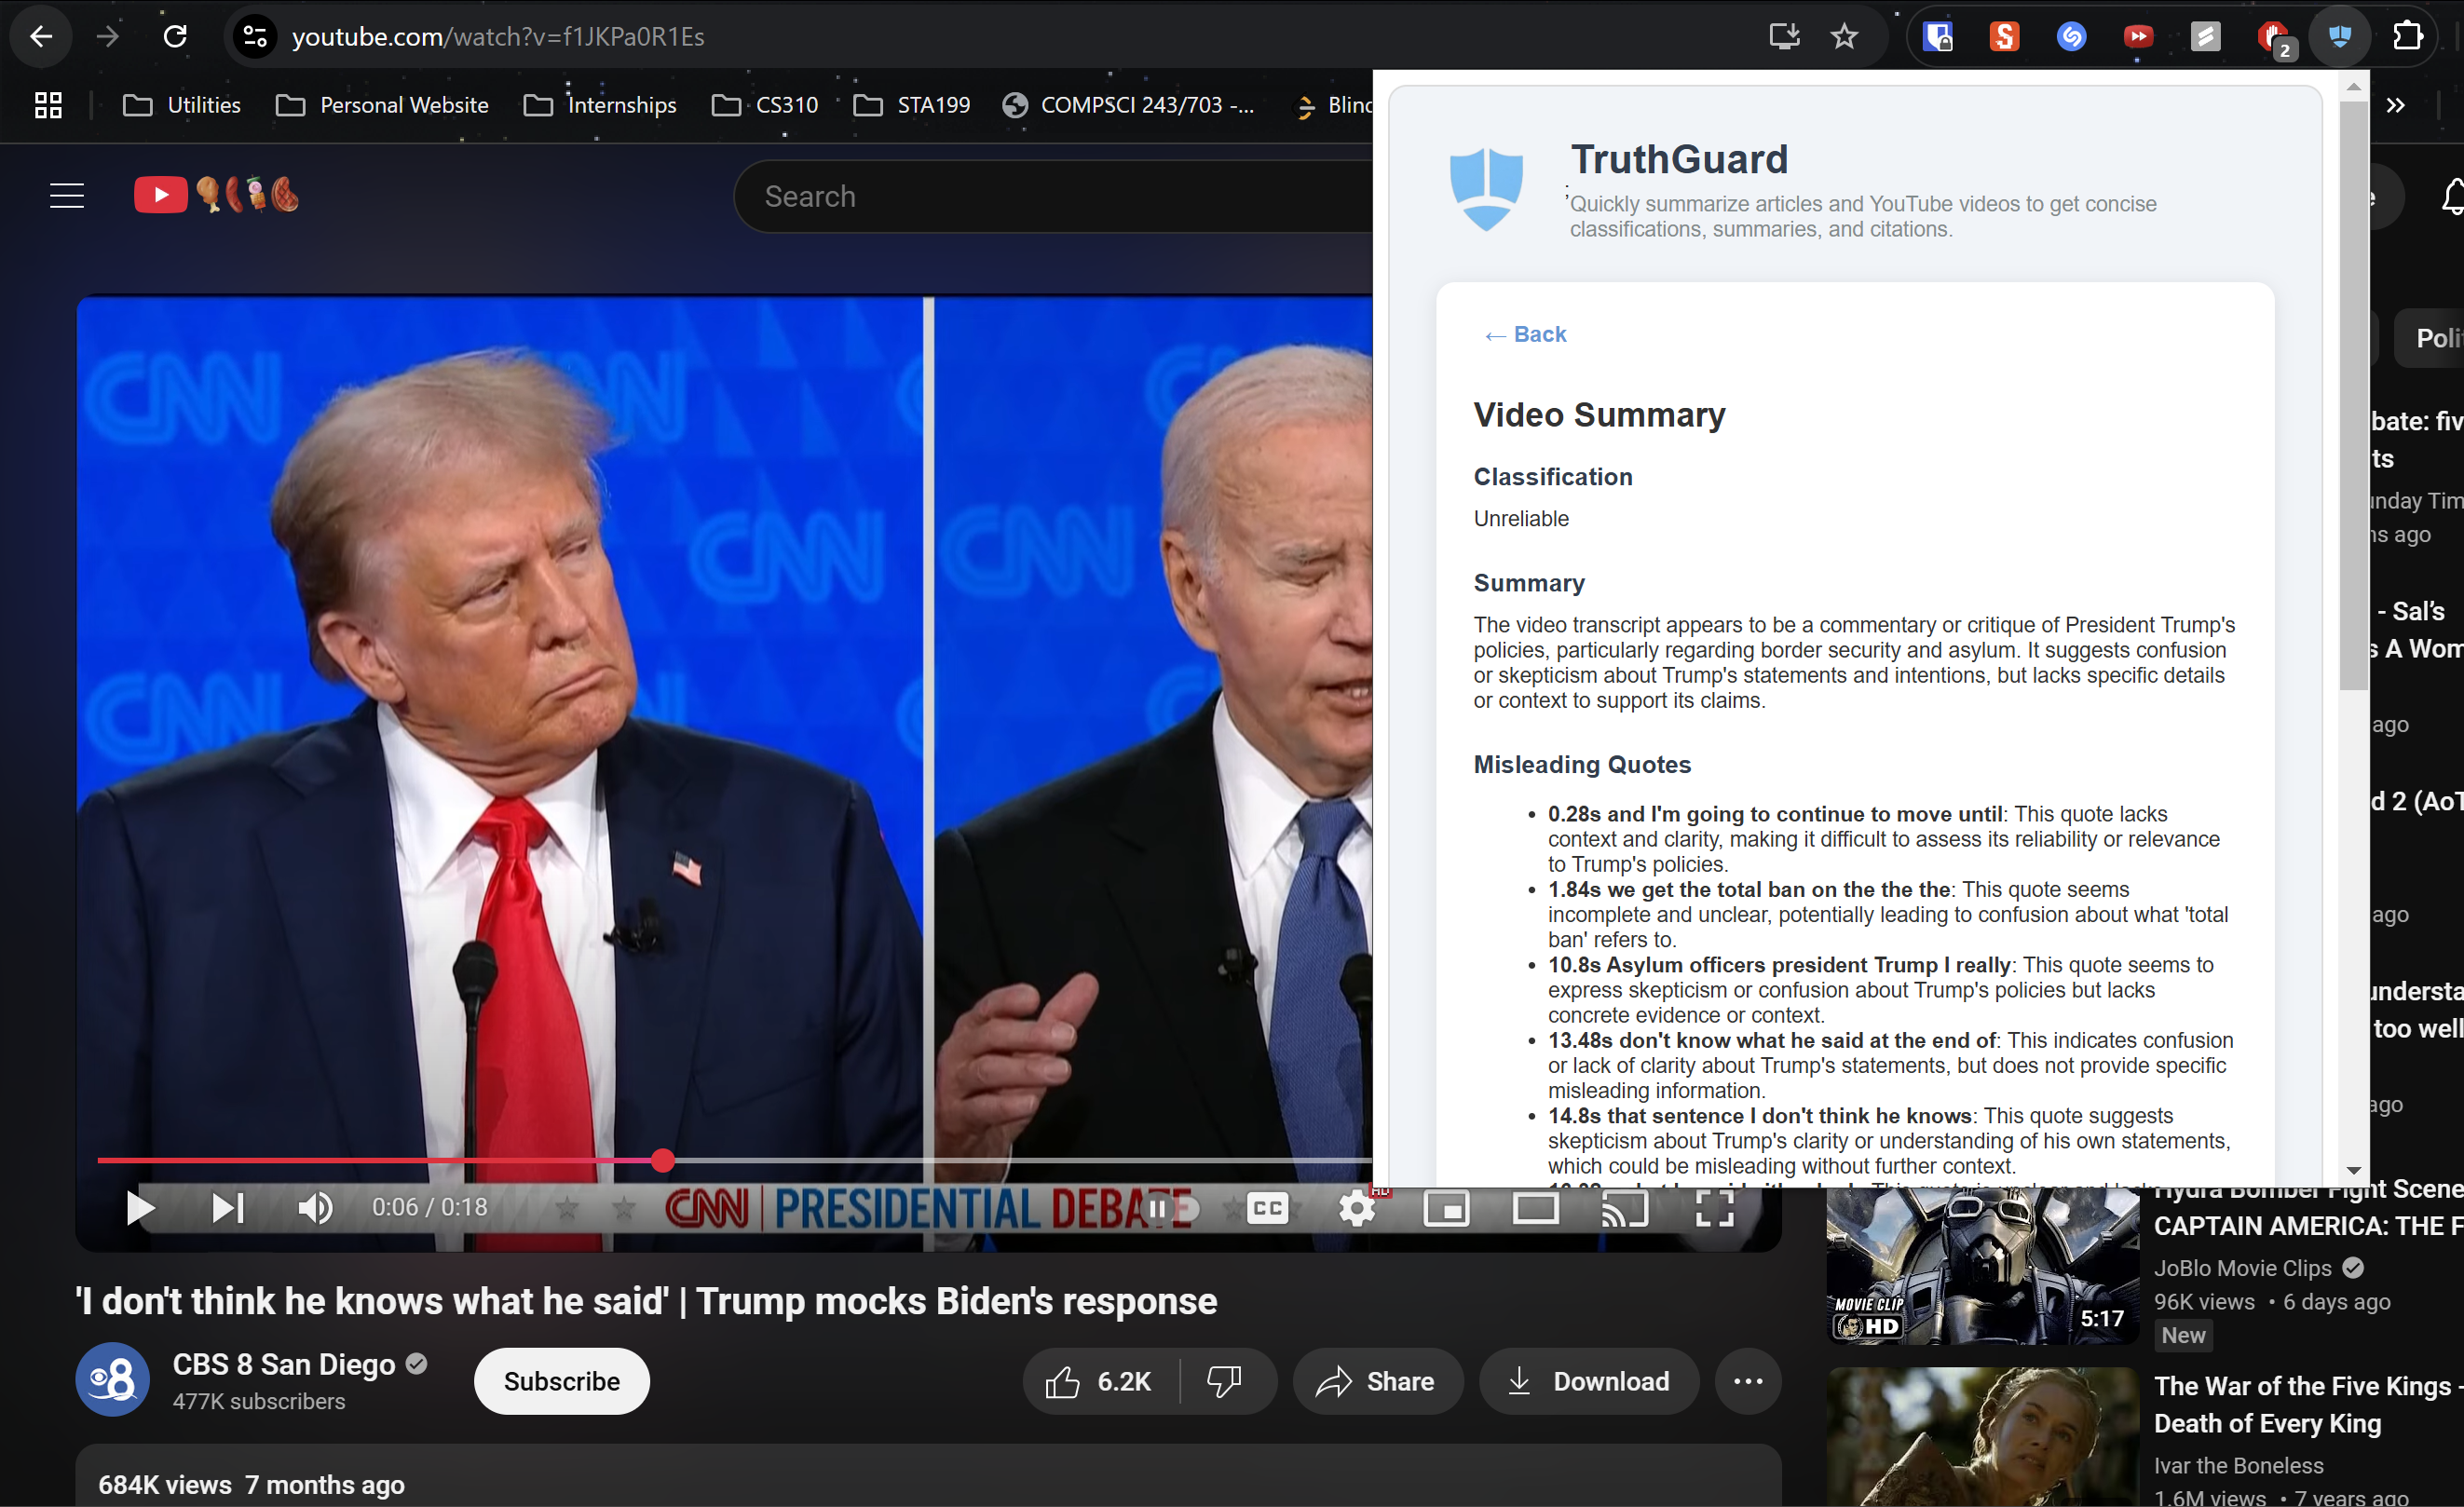Skip to the next video
2464x1507 pixels.
pos(228,1208)
